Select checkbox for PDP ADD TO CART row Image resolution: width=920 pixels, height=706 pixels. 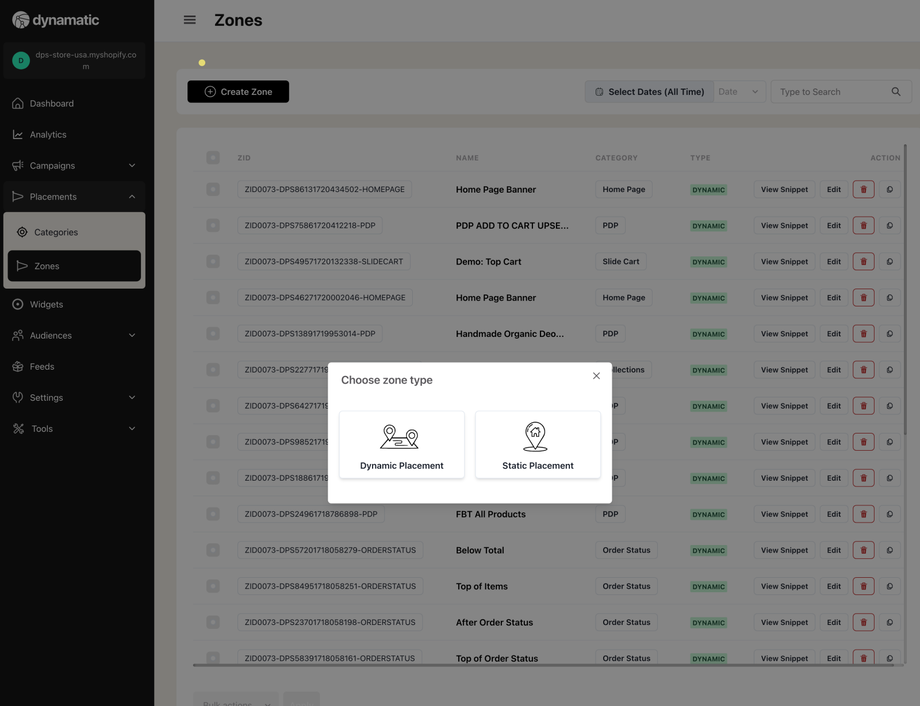(213, 226)
